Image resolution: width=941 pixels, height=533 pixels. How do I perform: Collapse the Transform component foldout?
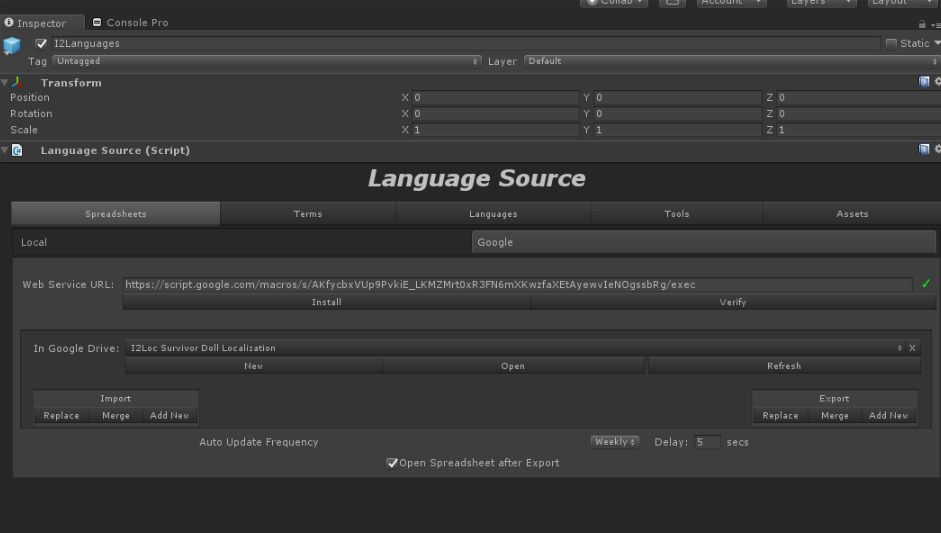pos(5,83)
